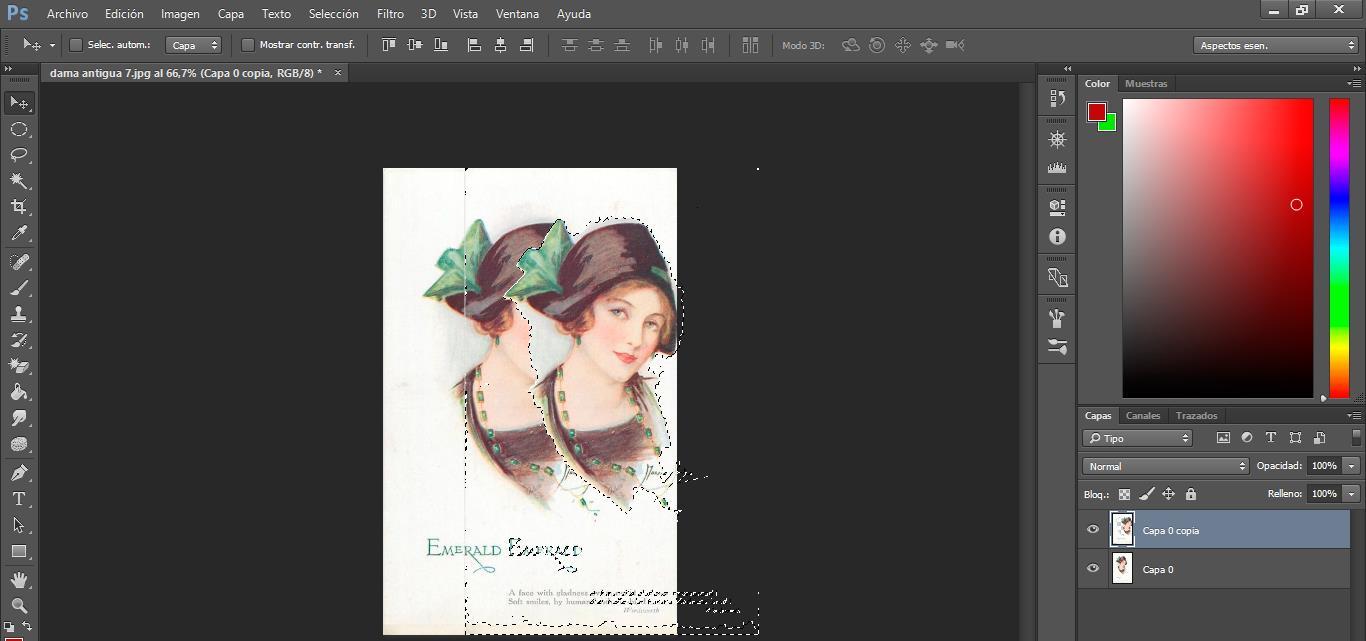The height and width of the screenshot is (641, 1366).
Task: Open the Move tool preset picker arrow
Action: pos(52,45)
